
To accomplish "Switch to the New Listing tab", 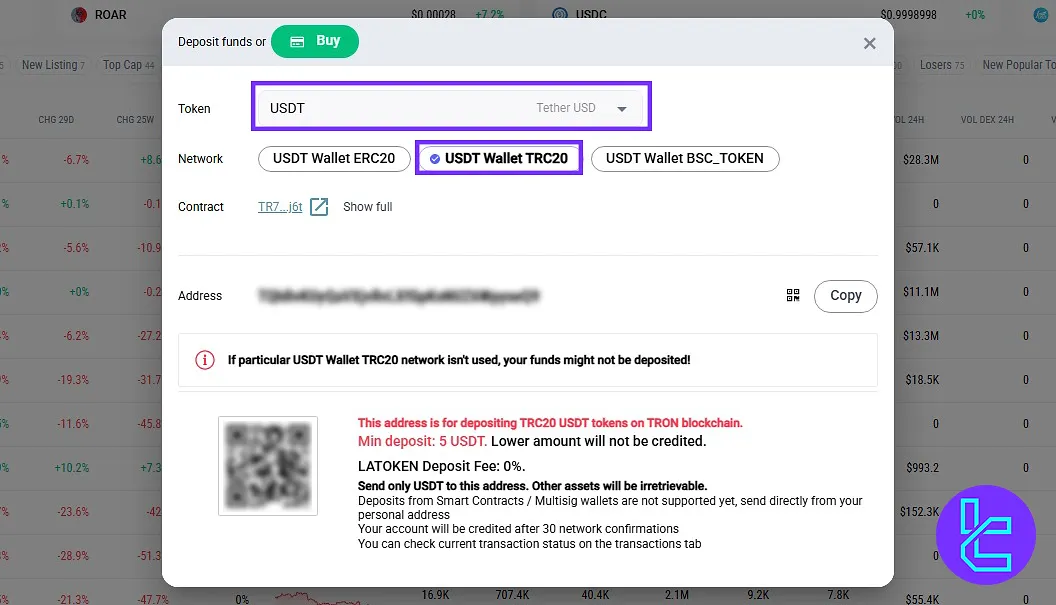I will (x=52, y=65).
